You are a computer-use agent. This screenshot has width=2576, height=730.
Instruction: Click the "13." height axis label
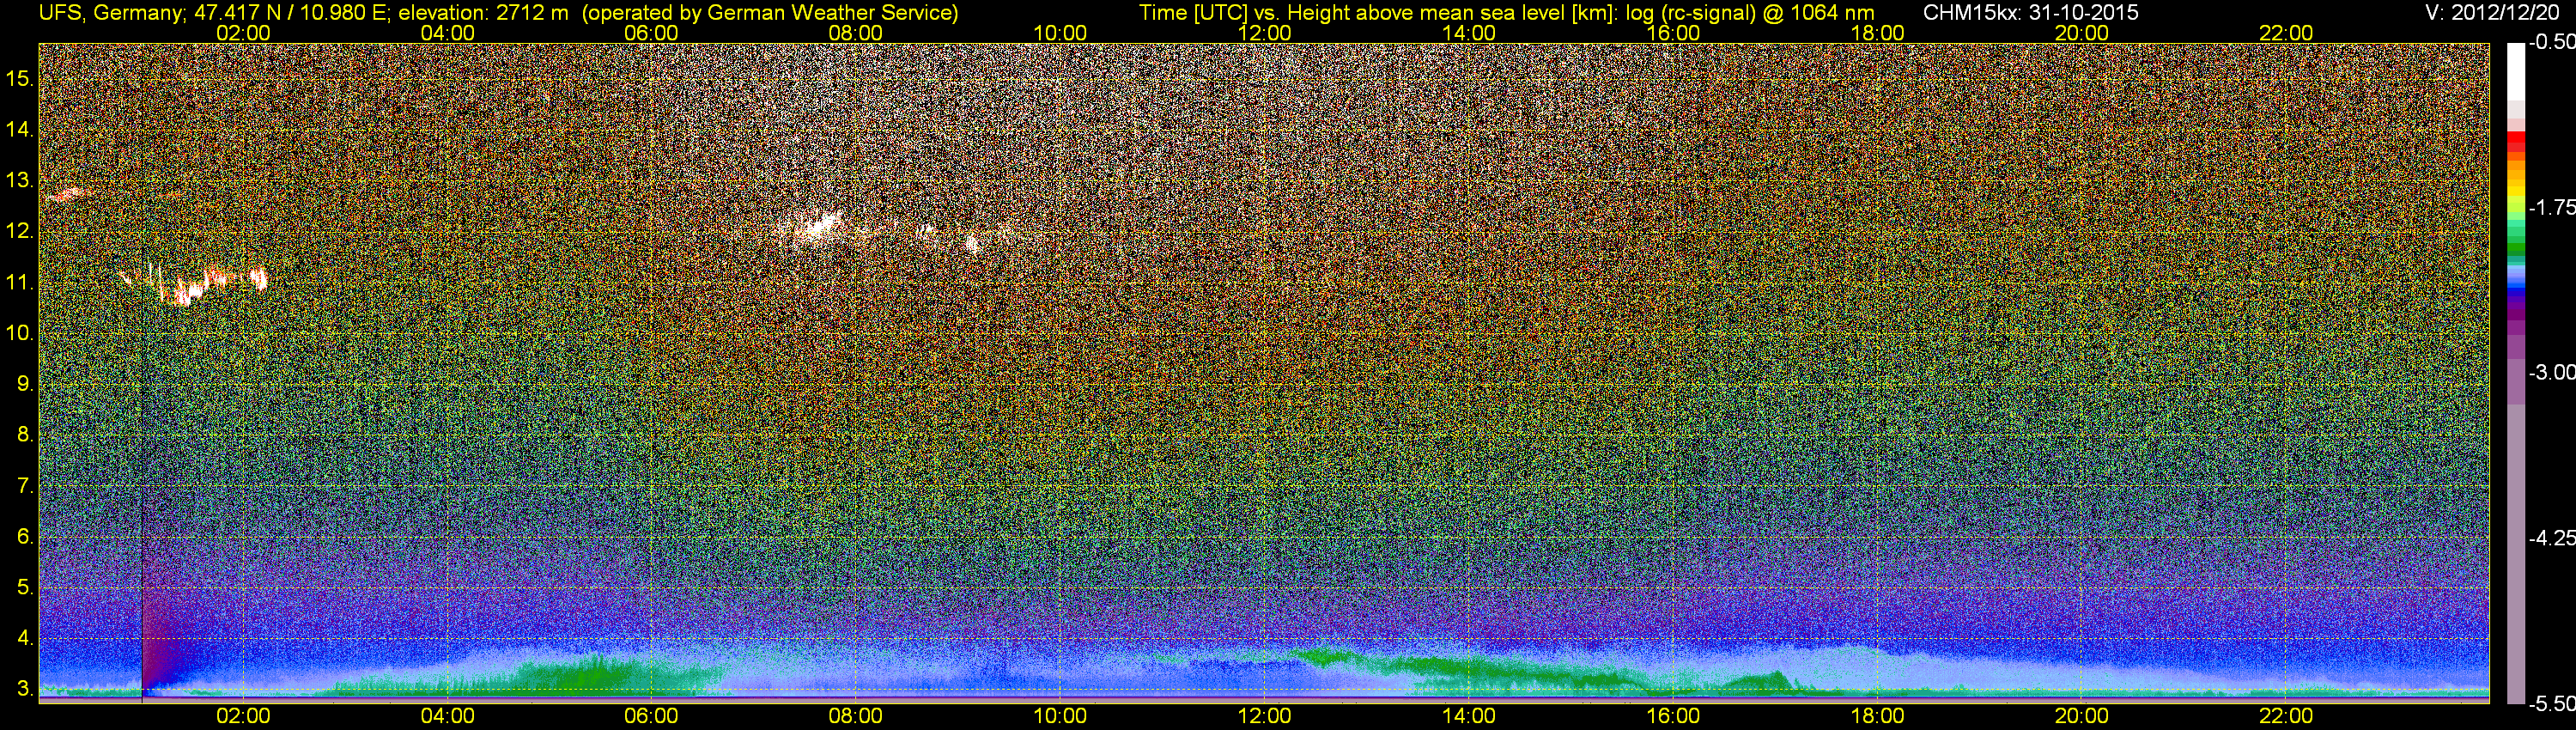[x=20, y=180]
